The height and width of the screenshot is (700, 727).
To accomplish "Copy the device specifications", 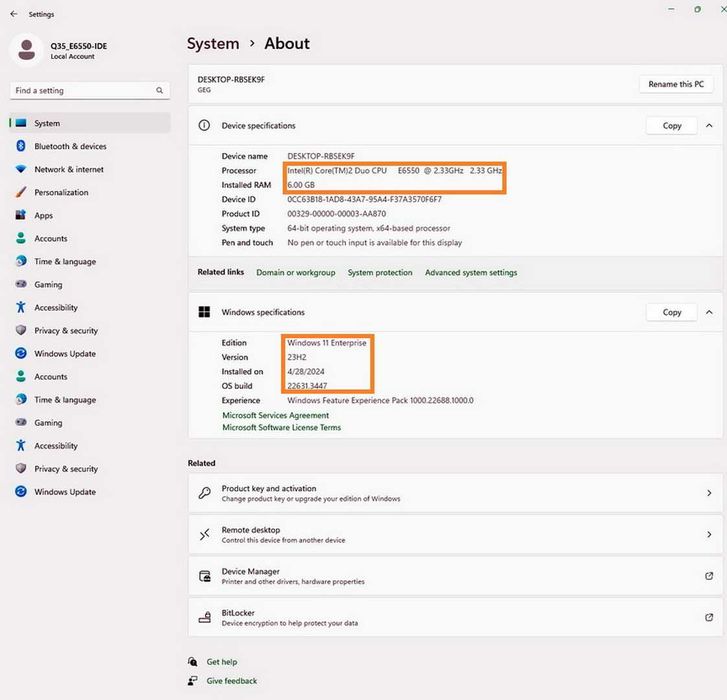I will click(x=672, y=126).
